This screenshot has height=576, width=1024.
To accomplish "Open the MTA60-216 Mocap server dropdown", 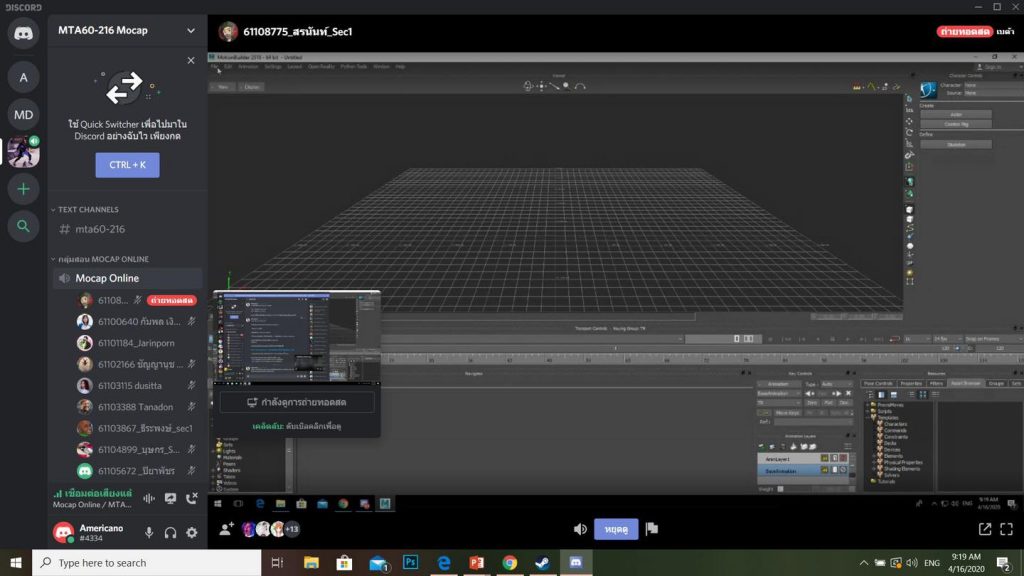I will 190,30.
